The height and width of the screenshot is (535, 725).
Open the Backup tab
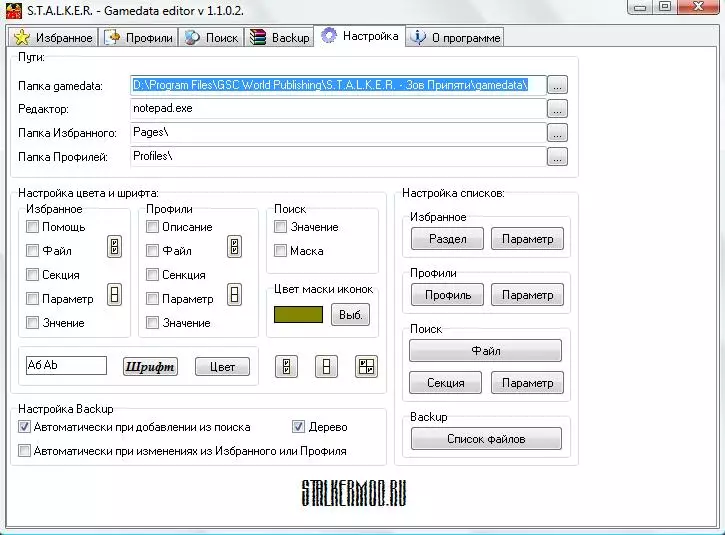coord(279,37)
